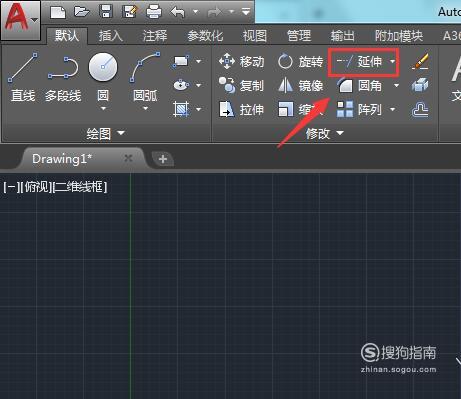Switch to the 参数化 tab
The image size is (461, 399).
[205, 36]
